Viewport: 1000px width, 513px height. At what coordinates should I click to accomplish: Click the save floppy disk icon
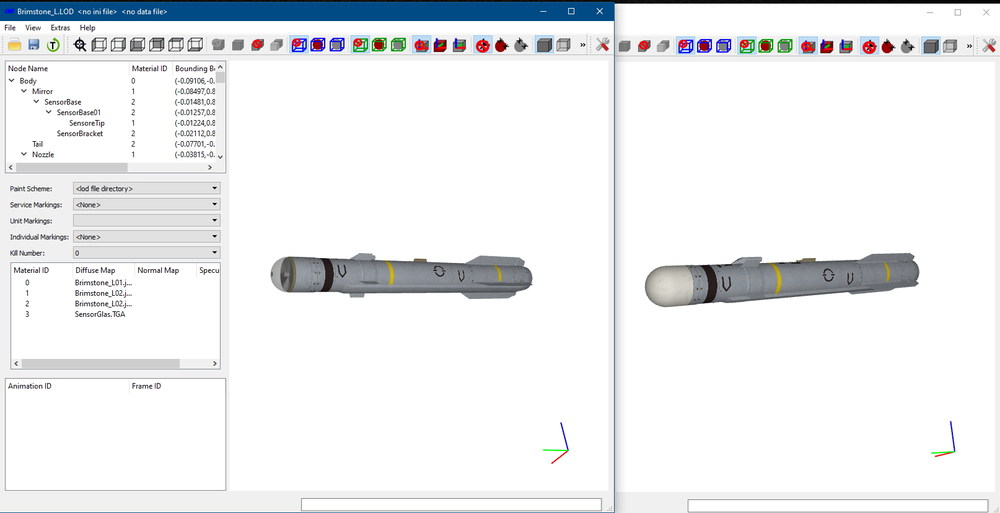click(34, 45)
